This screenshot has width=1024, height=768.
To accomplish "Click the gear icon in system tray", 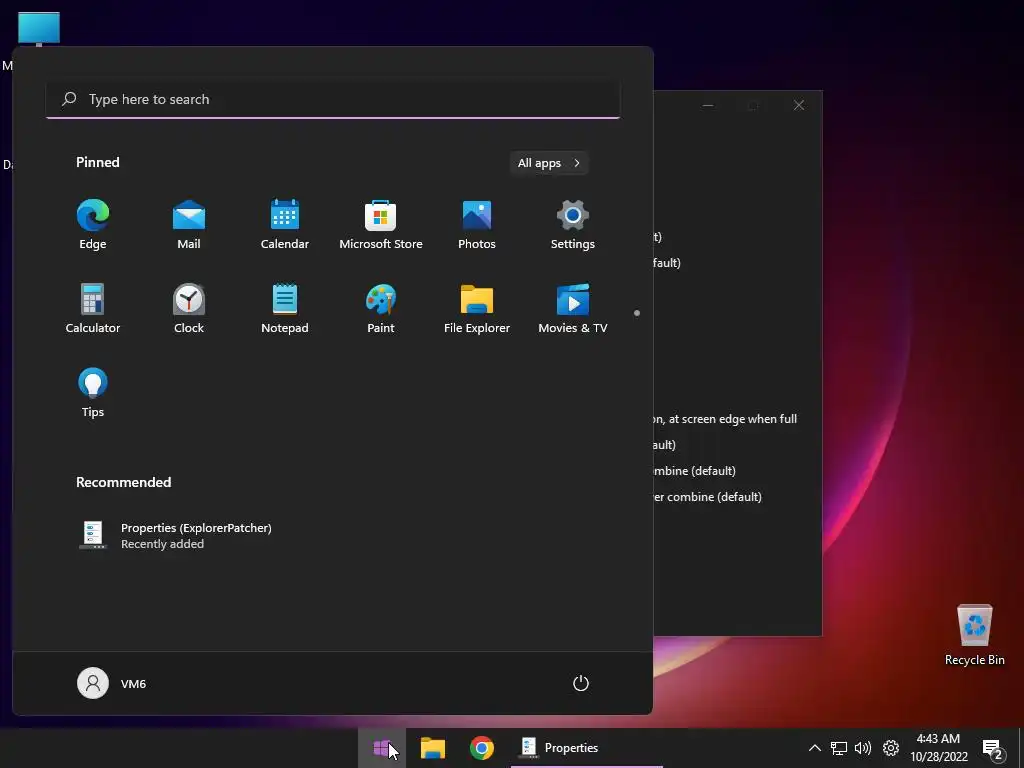I will (891, 748).
